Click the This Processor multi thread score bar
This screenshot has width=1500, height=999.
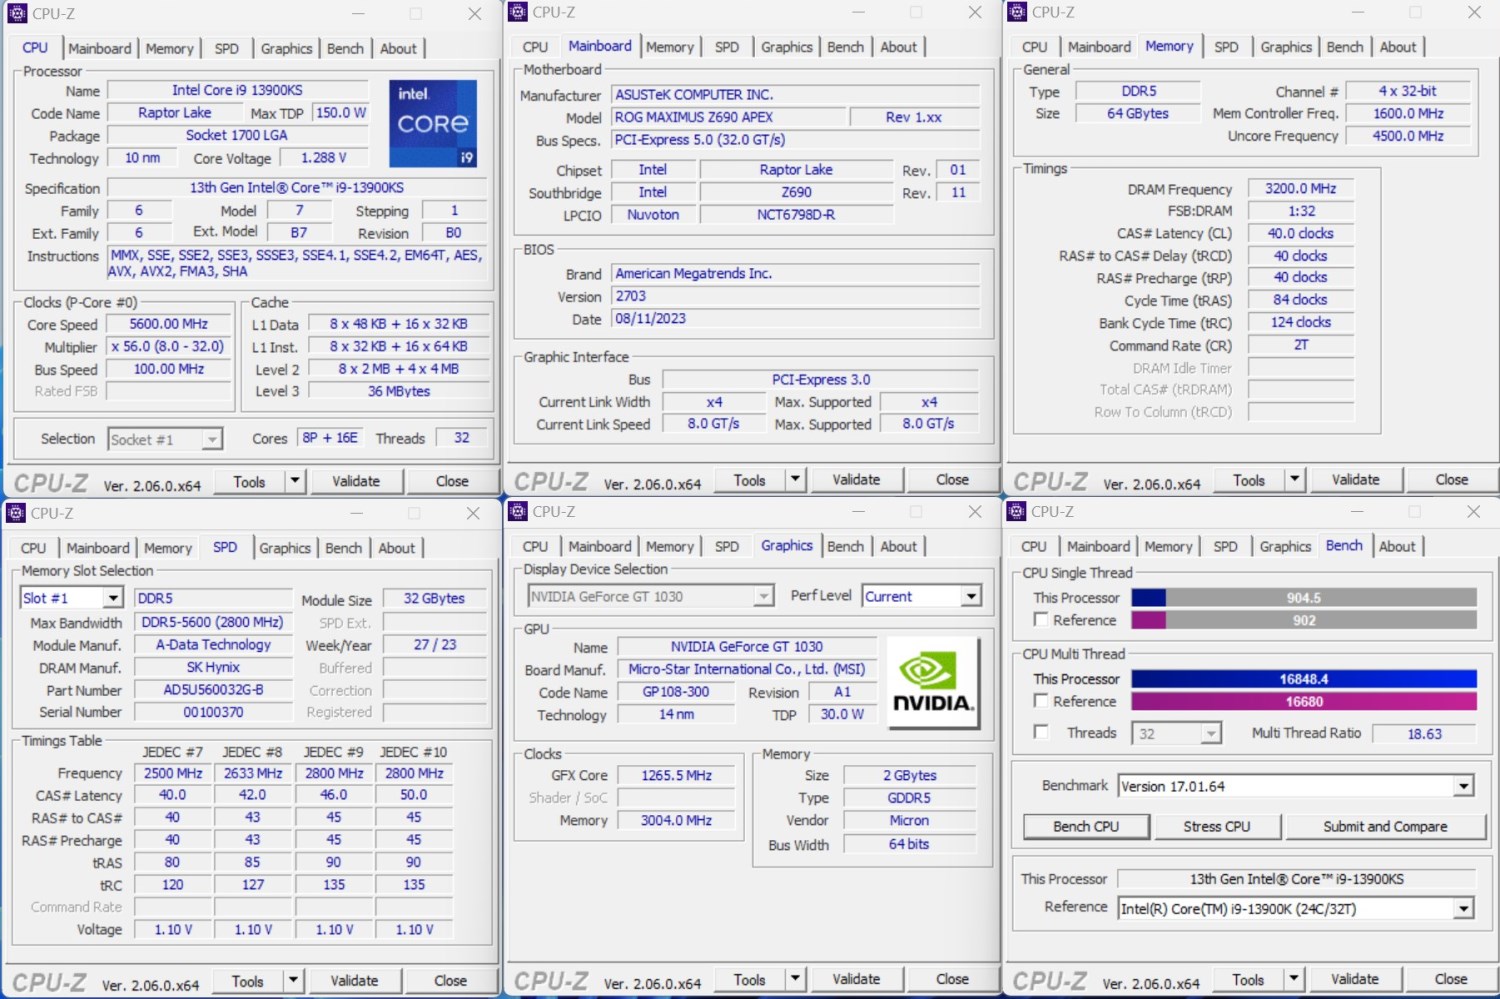(x=1303, y=679)
